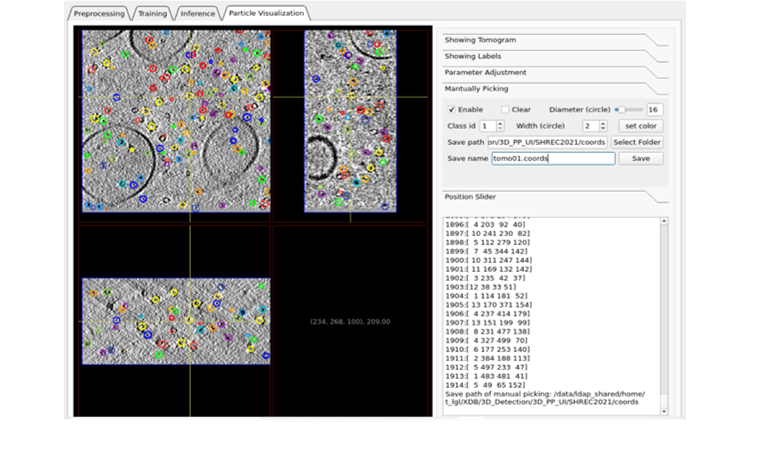The height and width of the screenshot is (470, 780).
Task: Uncheck the Enable checkbox
Action: (452, 109)
